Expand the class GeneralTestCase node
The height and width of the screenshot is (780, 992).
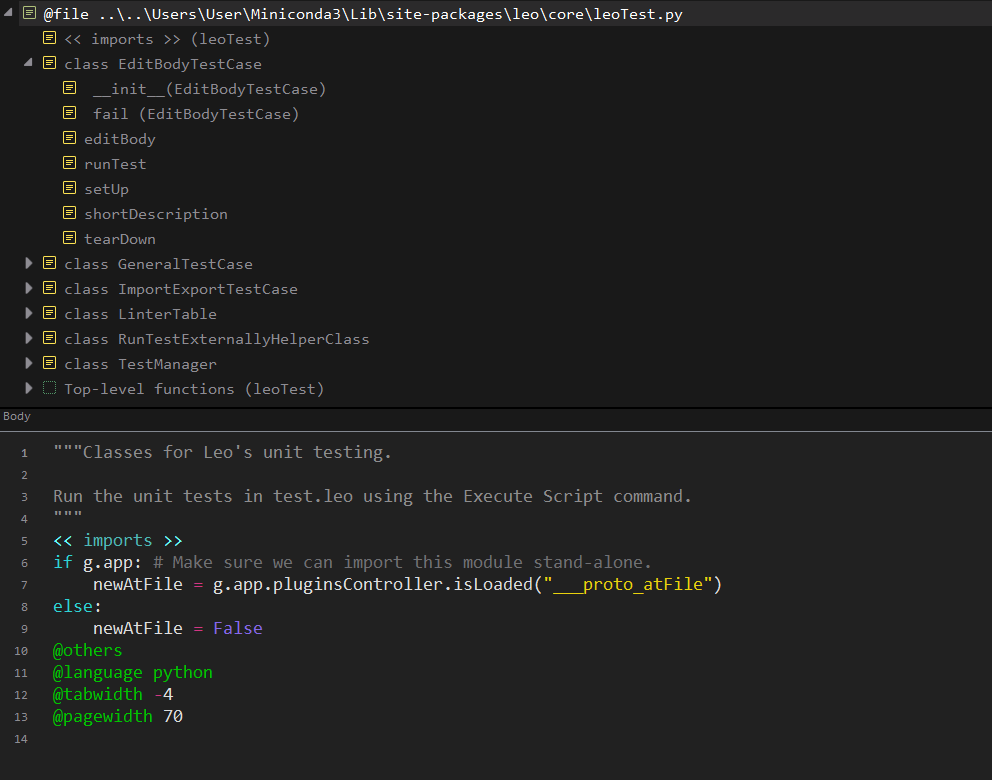tap(28, 263)
